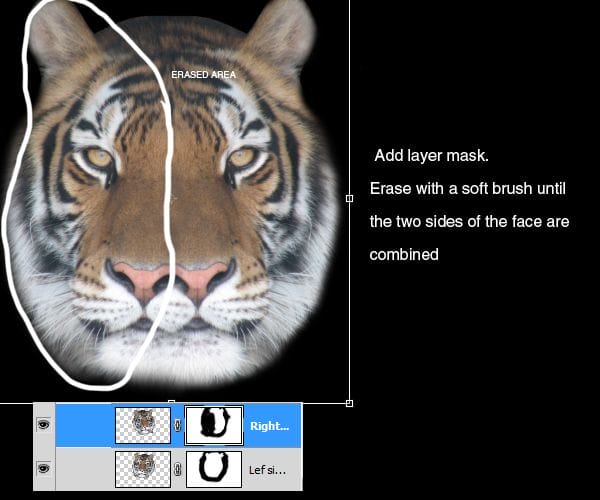
Task: Click the bottom-right corner transform handle
Action: pyautogui.click(x=349, y=403)
